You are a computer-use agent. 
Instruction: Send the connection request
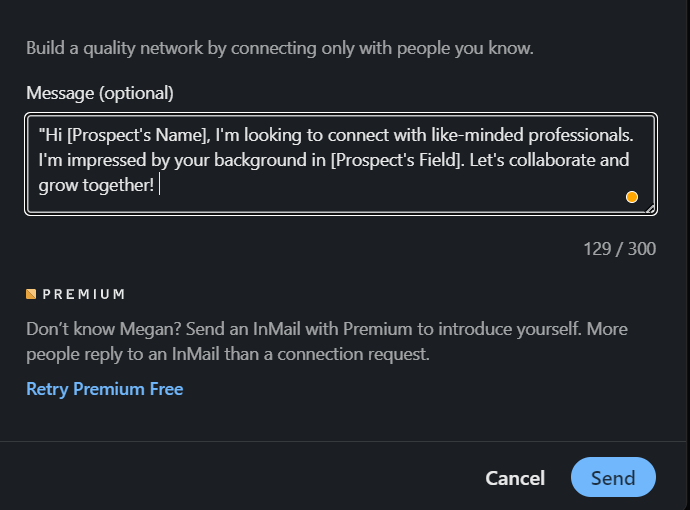coord(613,477)
